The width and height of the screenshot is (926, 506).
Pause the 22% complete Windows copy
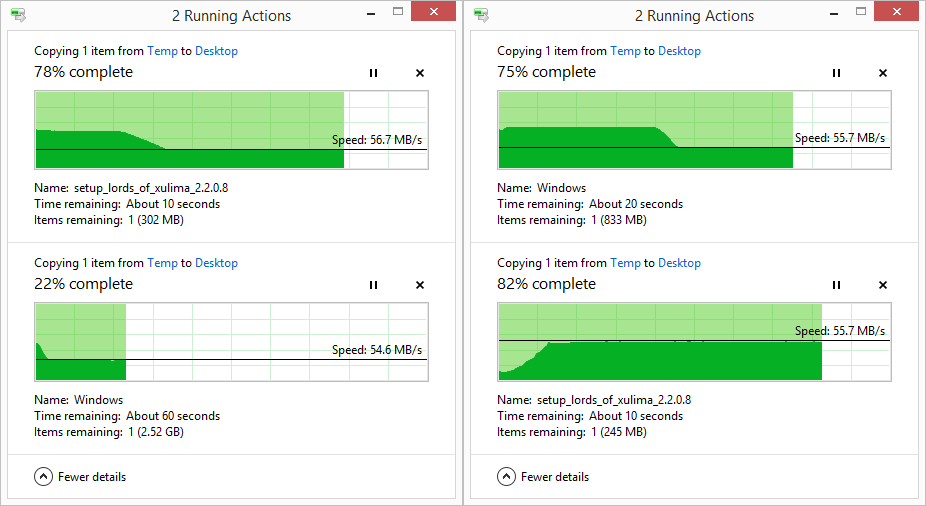(x=373, y=285)
